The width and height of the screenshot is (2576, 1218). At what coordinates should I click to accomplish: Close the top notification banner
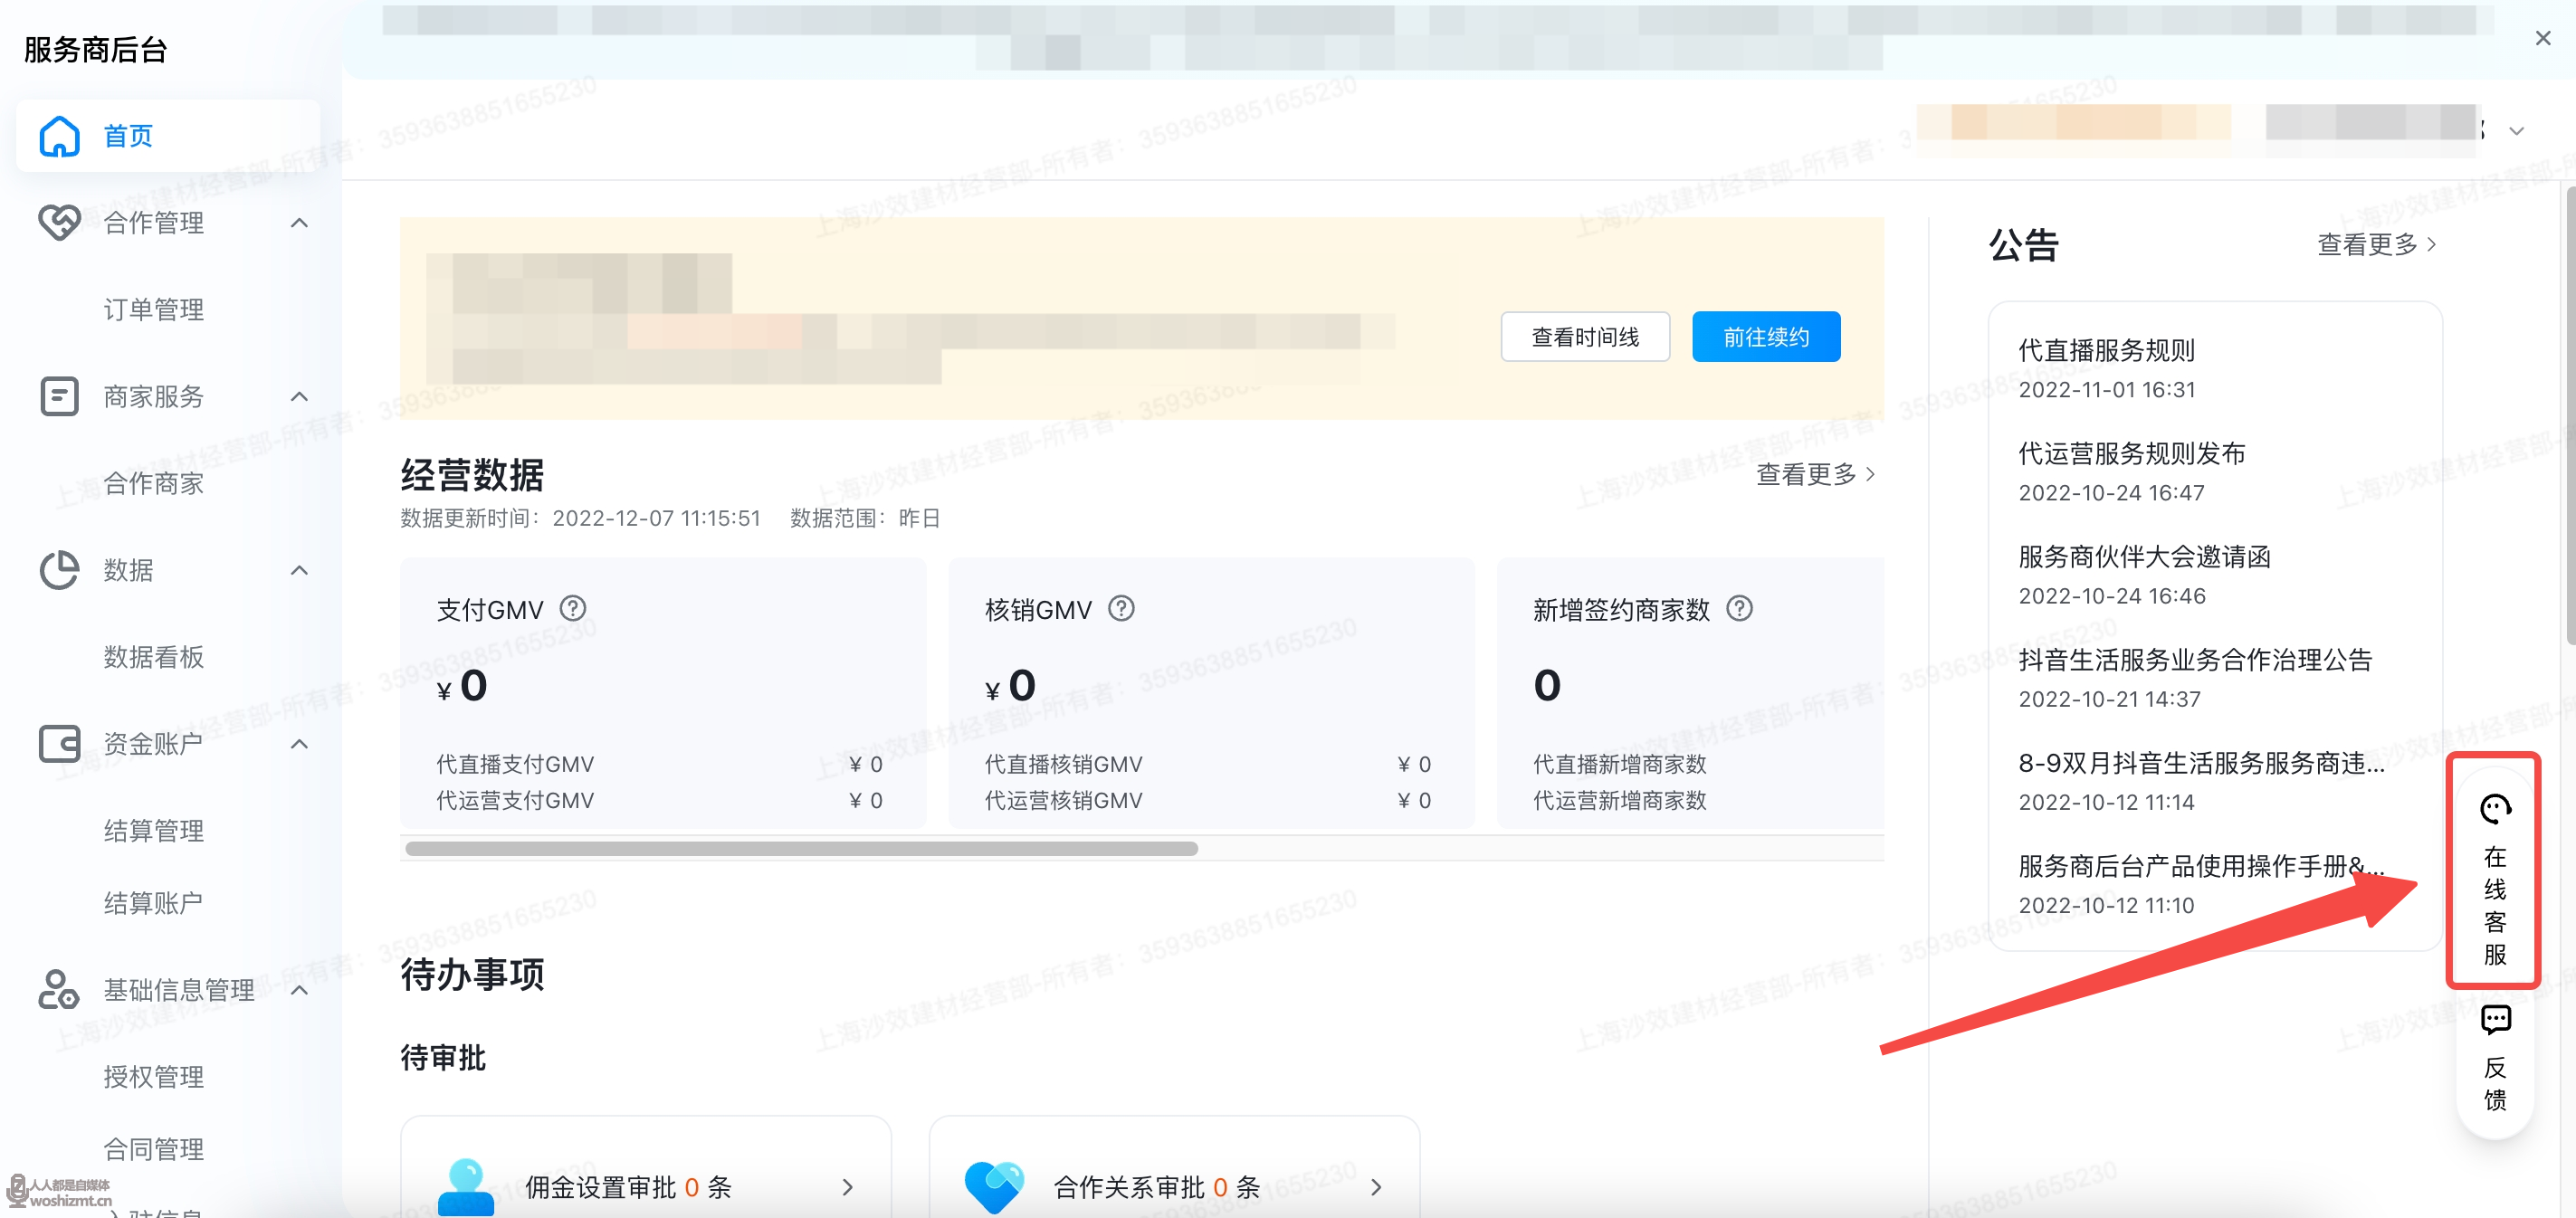[2543, 38]
